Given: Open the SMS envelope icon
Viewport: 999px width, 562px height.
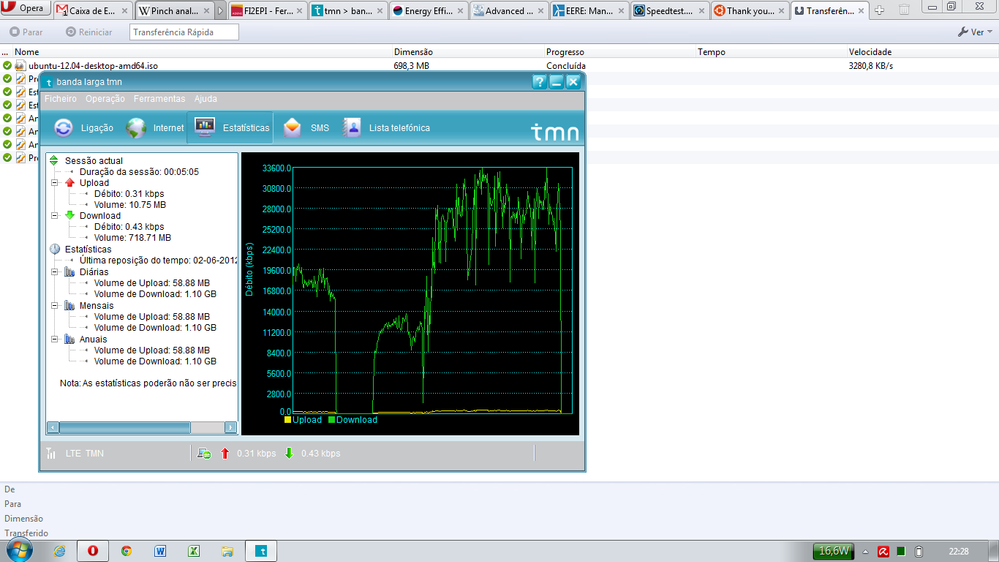Looking at the screenshot, I should coord(292,128).
